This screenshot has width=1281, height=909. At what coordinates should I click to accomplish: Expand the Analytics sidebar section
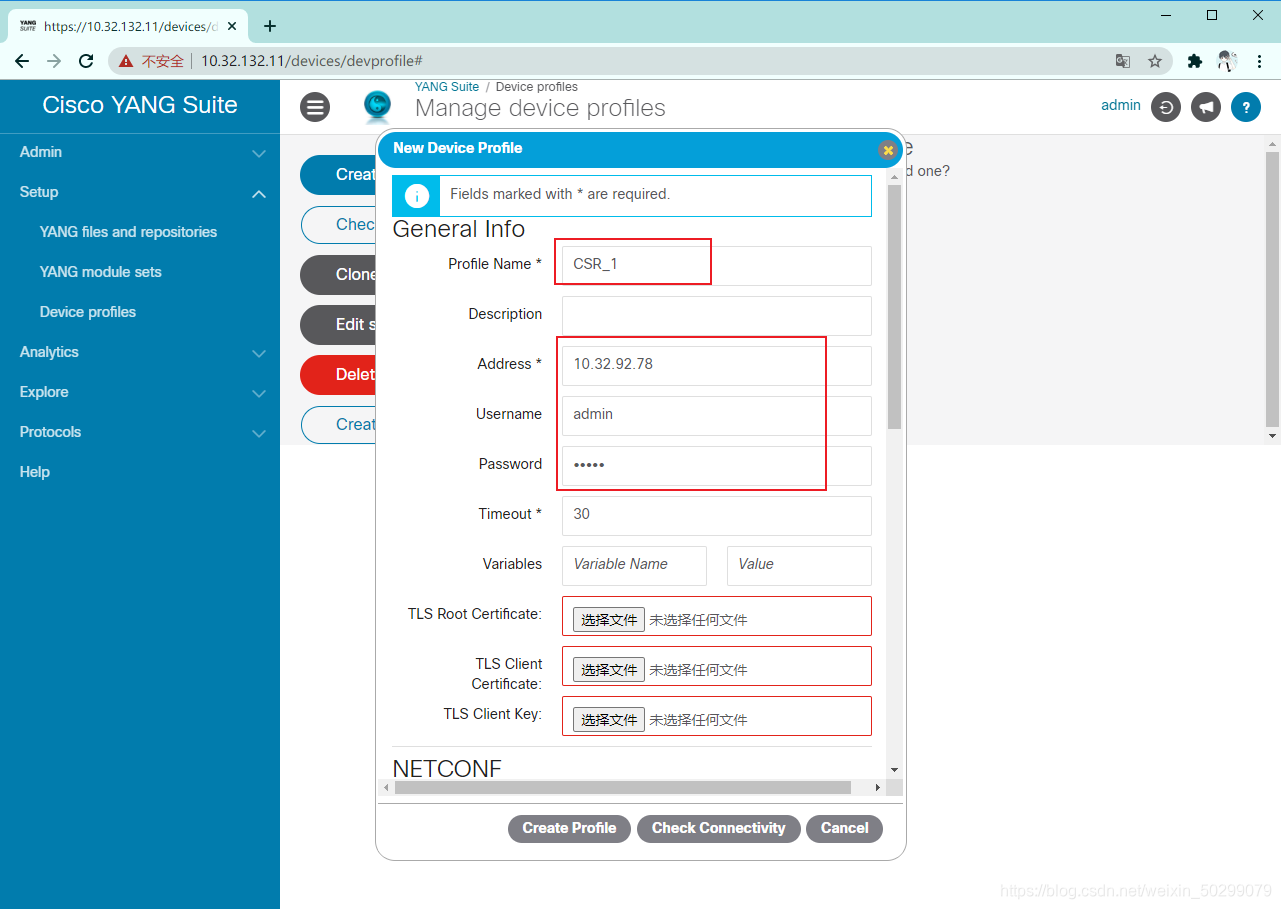pyautogui.click(x=140, y=352)
